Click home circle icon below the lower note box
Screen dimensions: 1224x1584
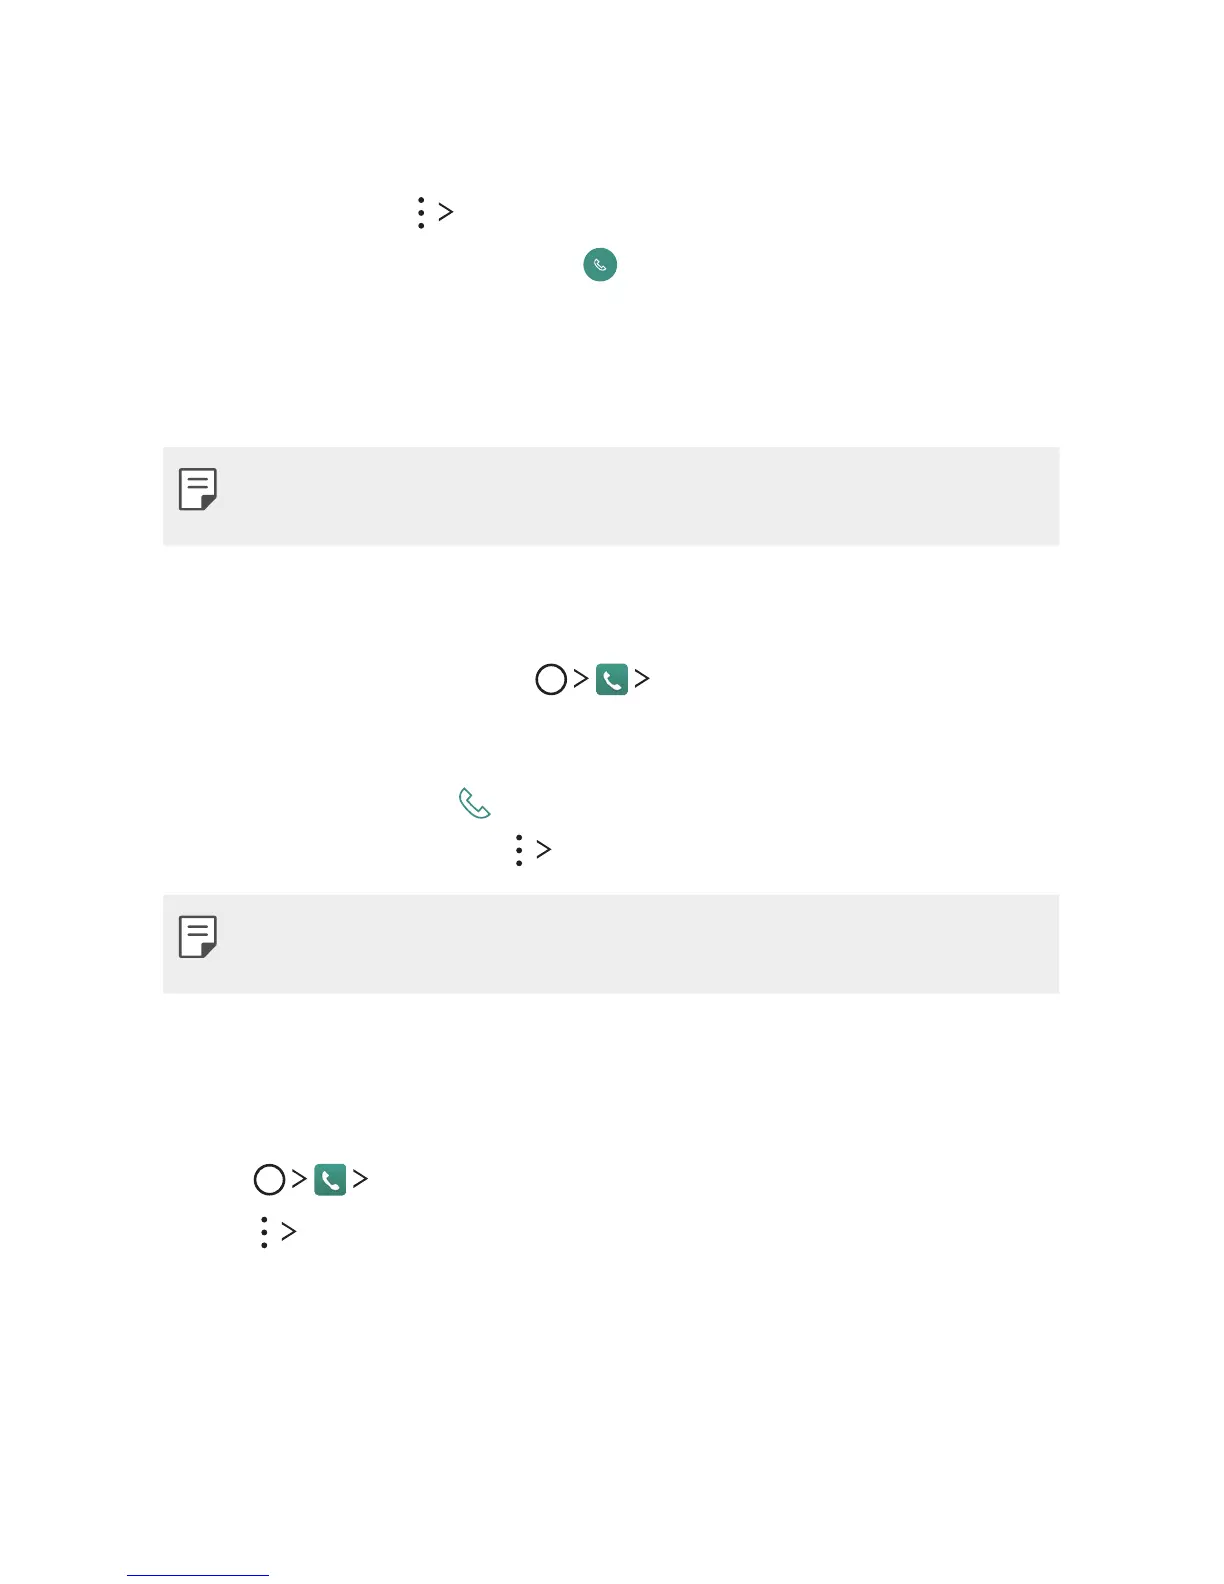pyautogui.click(x=269, y=1180)
